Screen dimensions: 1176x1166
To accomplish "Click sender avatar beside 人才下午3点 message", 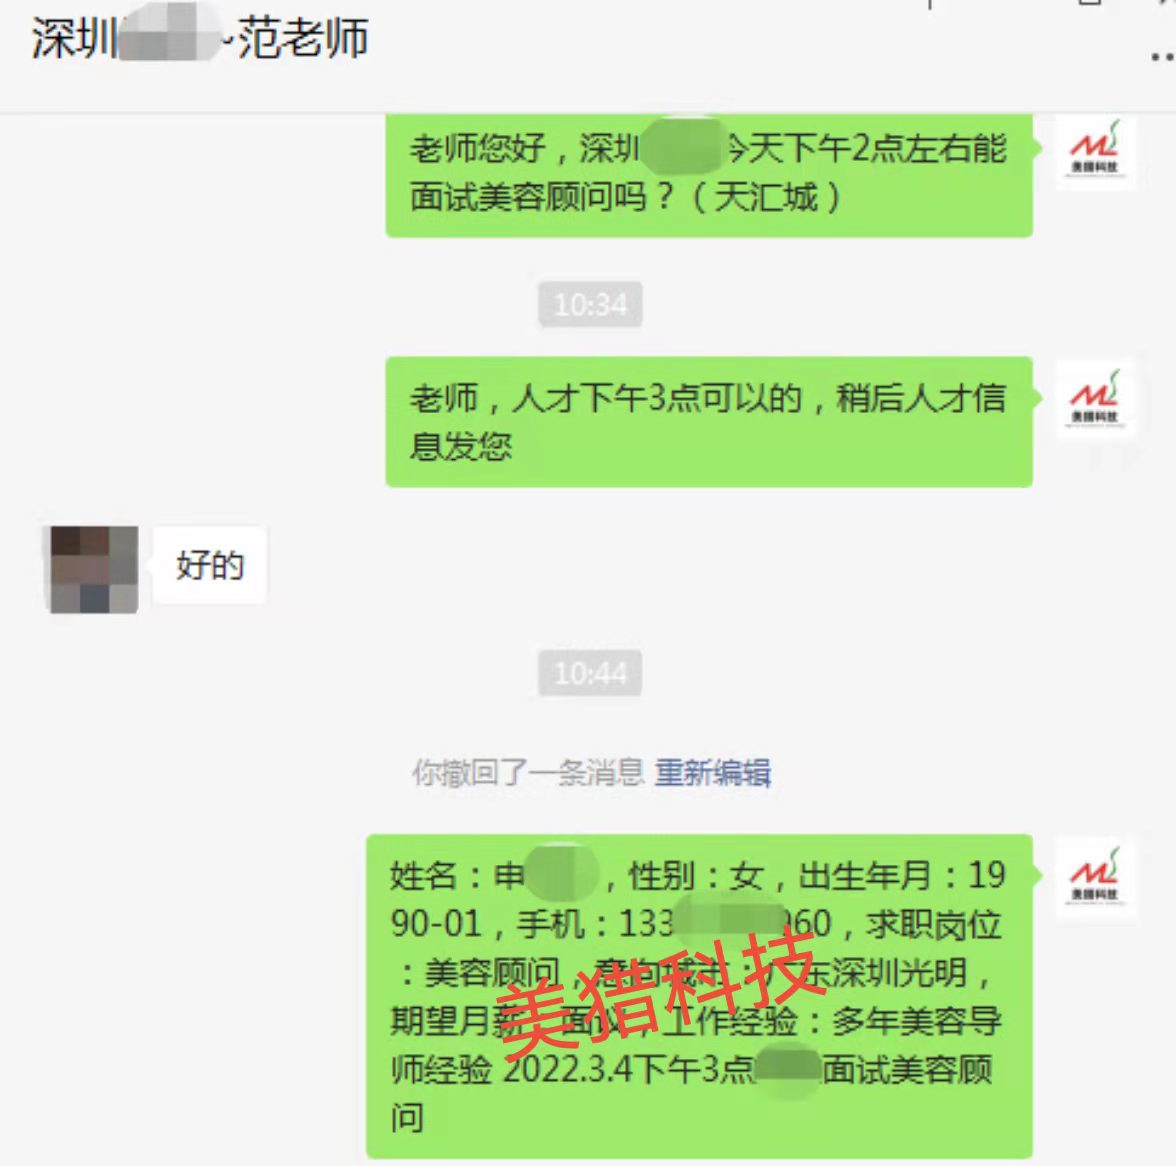I will click(x=1094, y=397).
